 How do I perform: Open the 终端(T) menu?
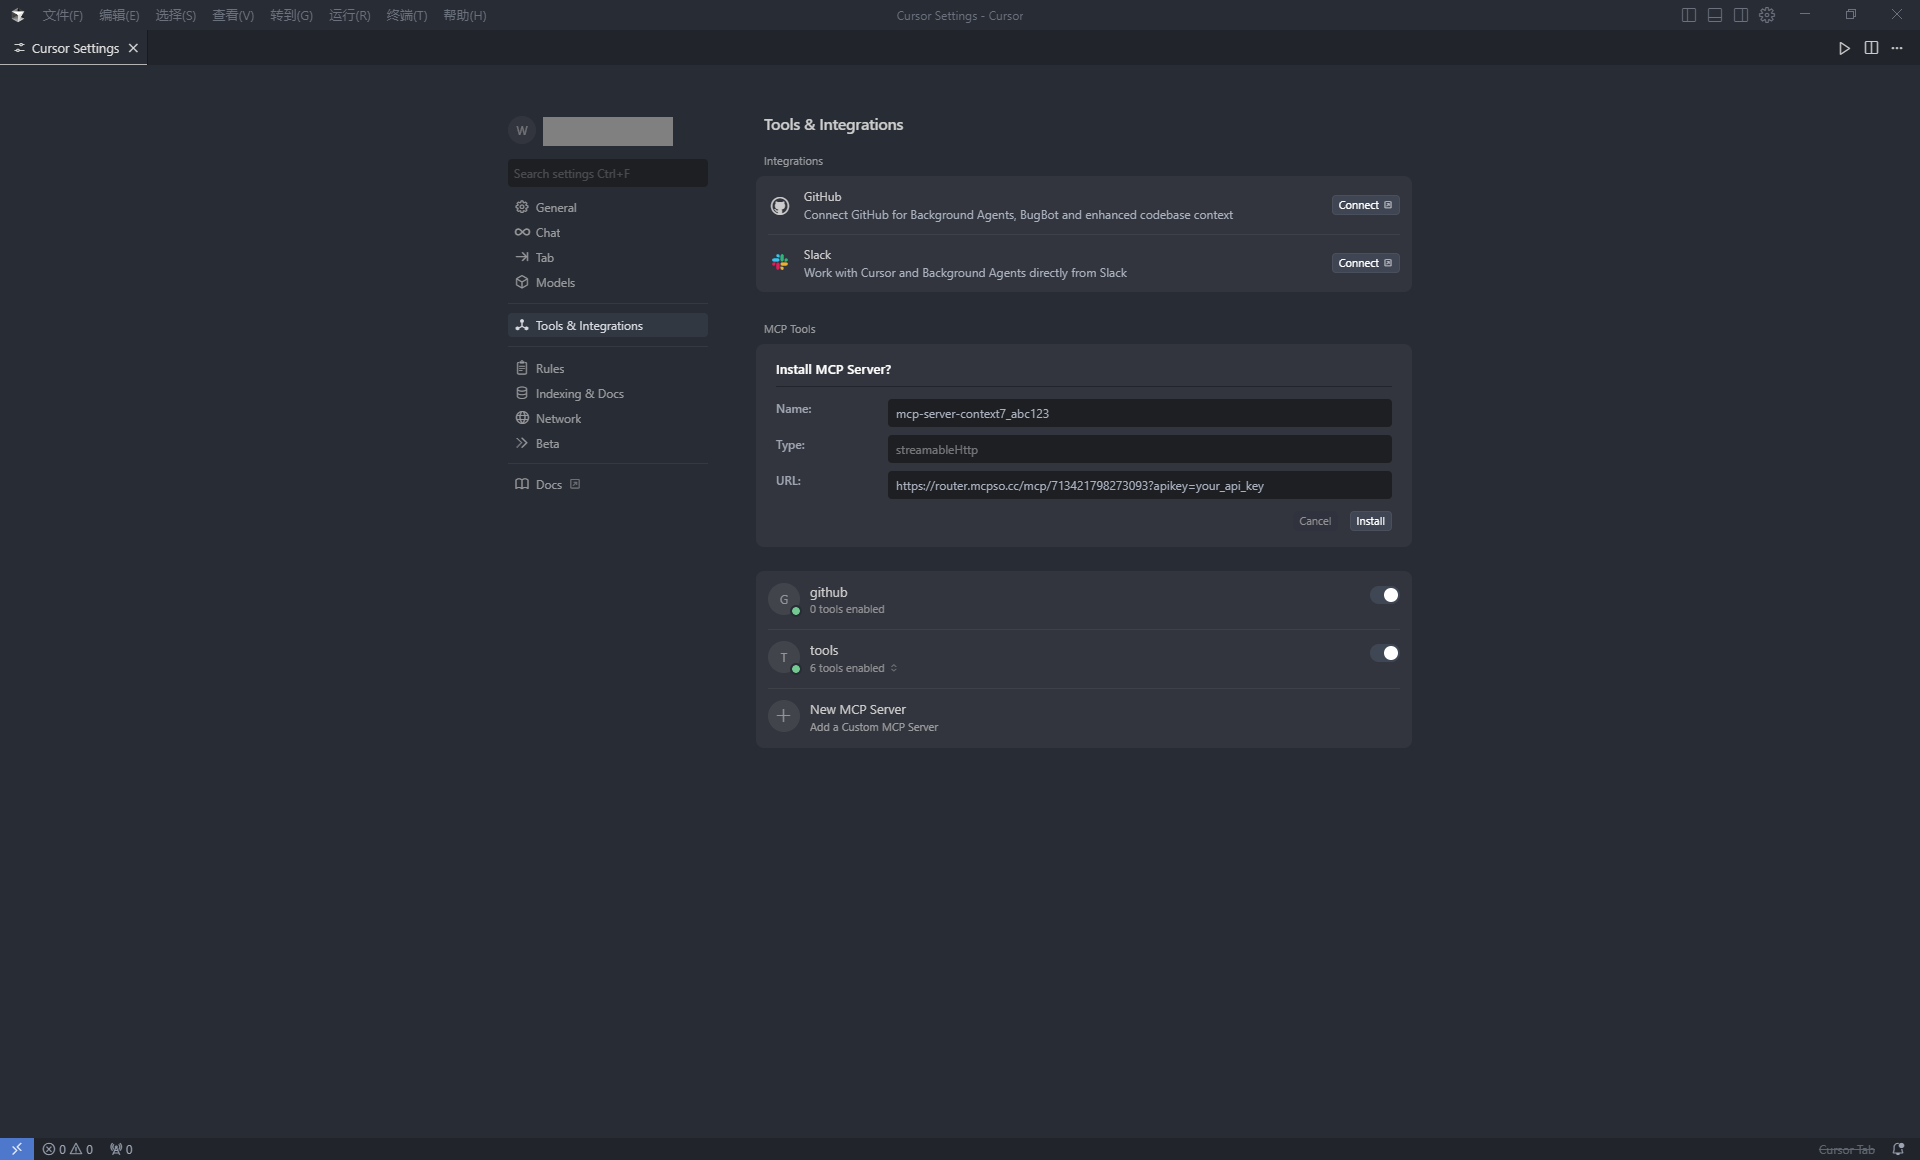[x=407, y=15]
